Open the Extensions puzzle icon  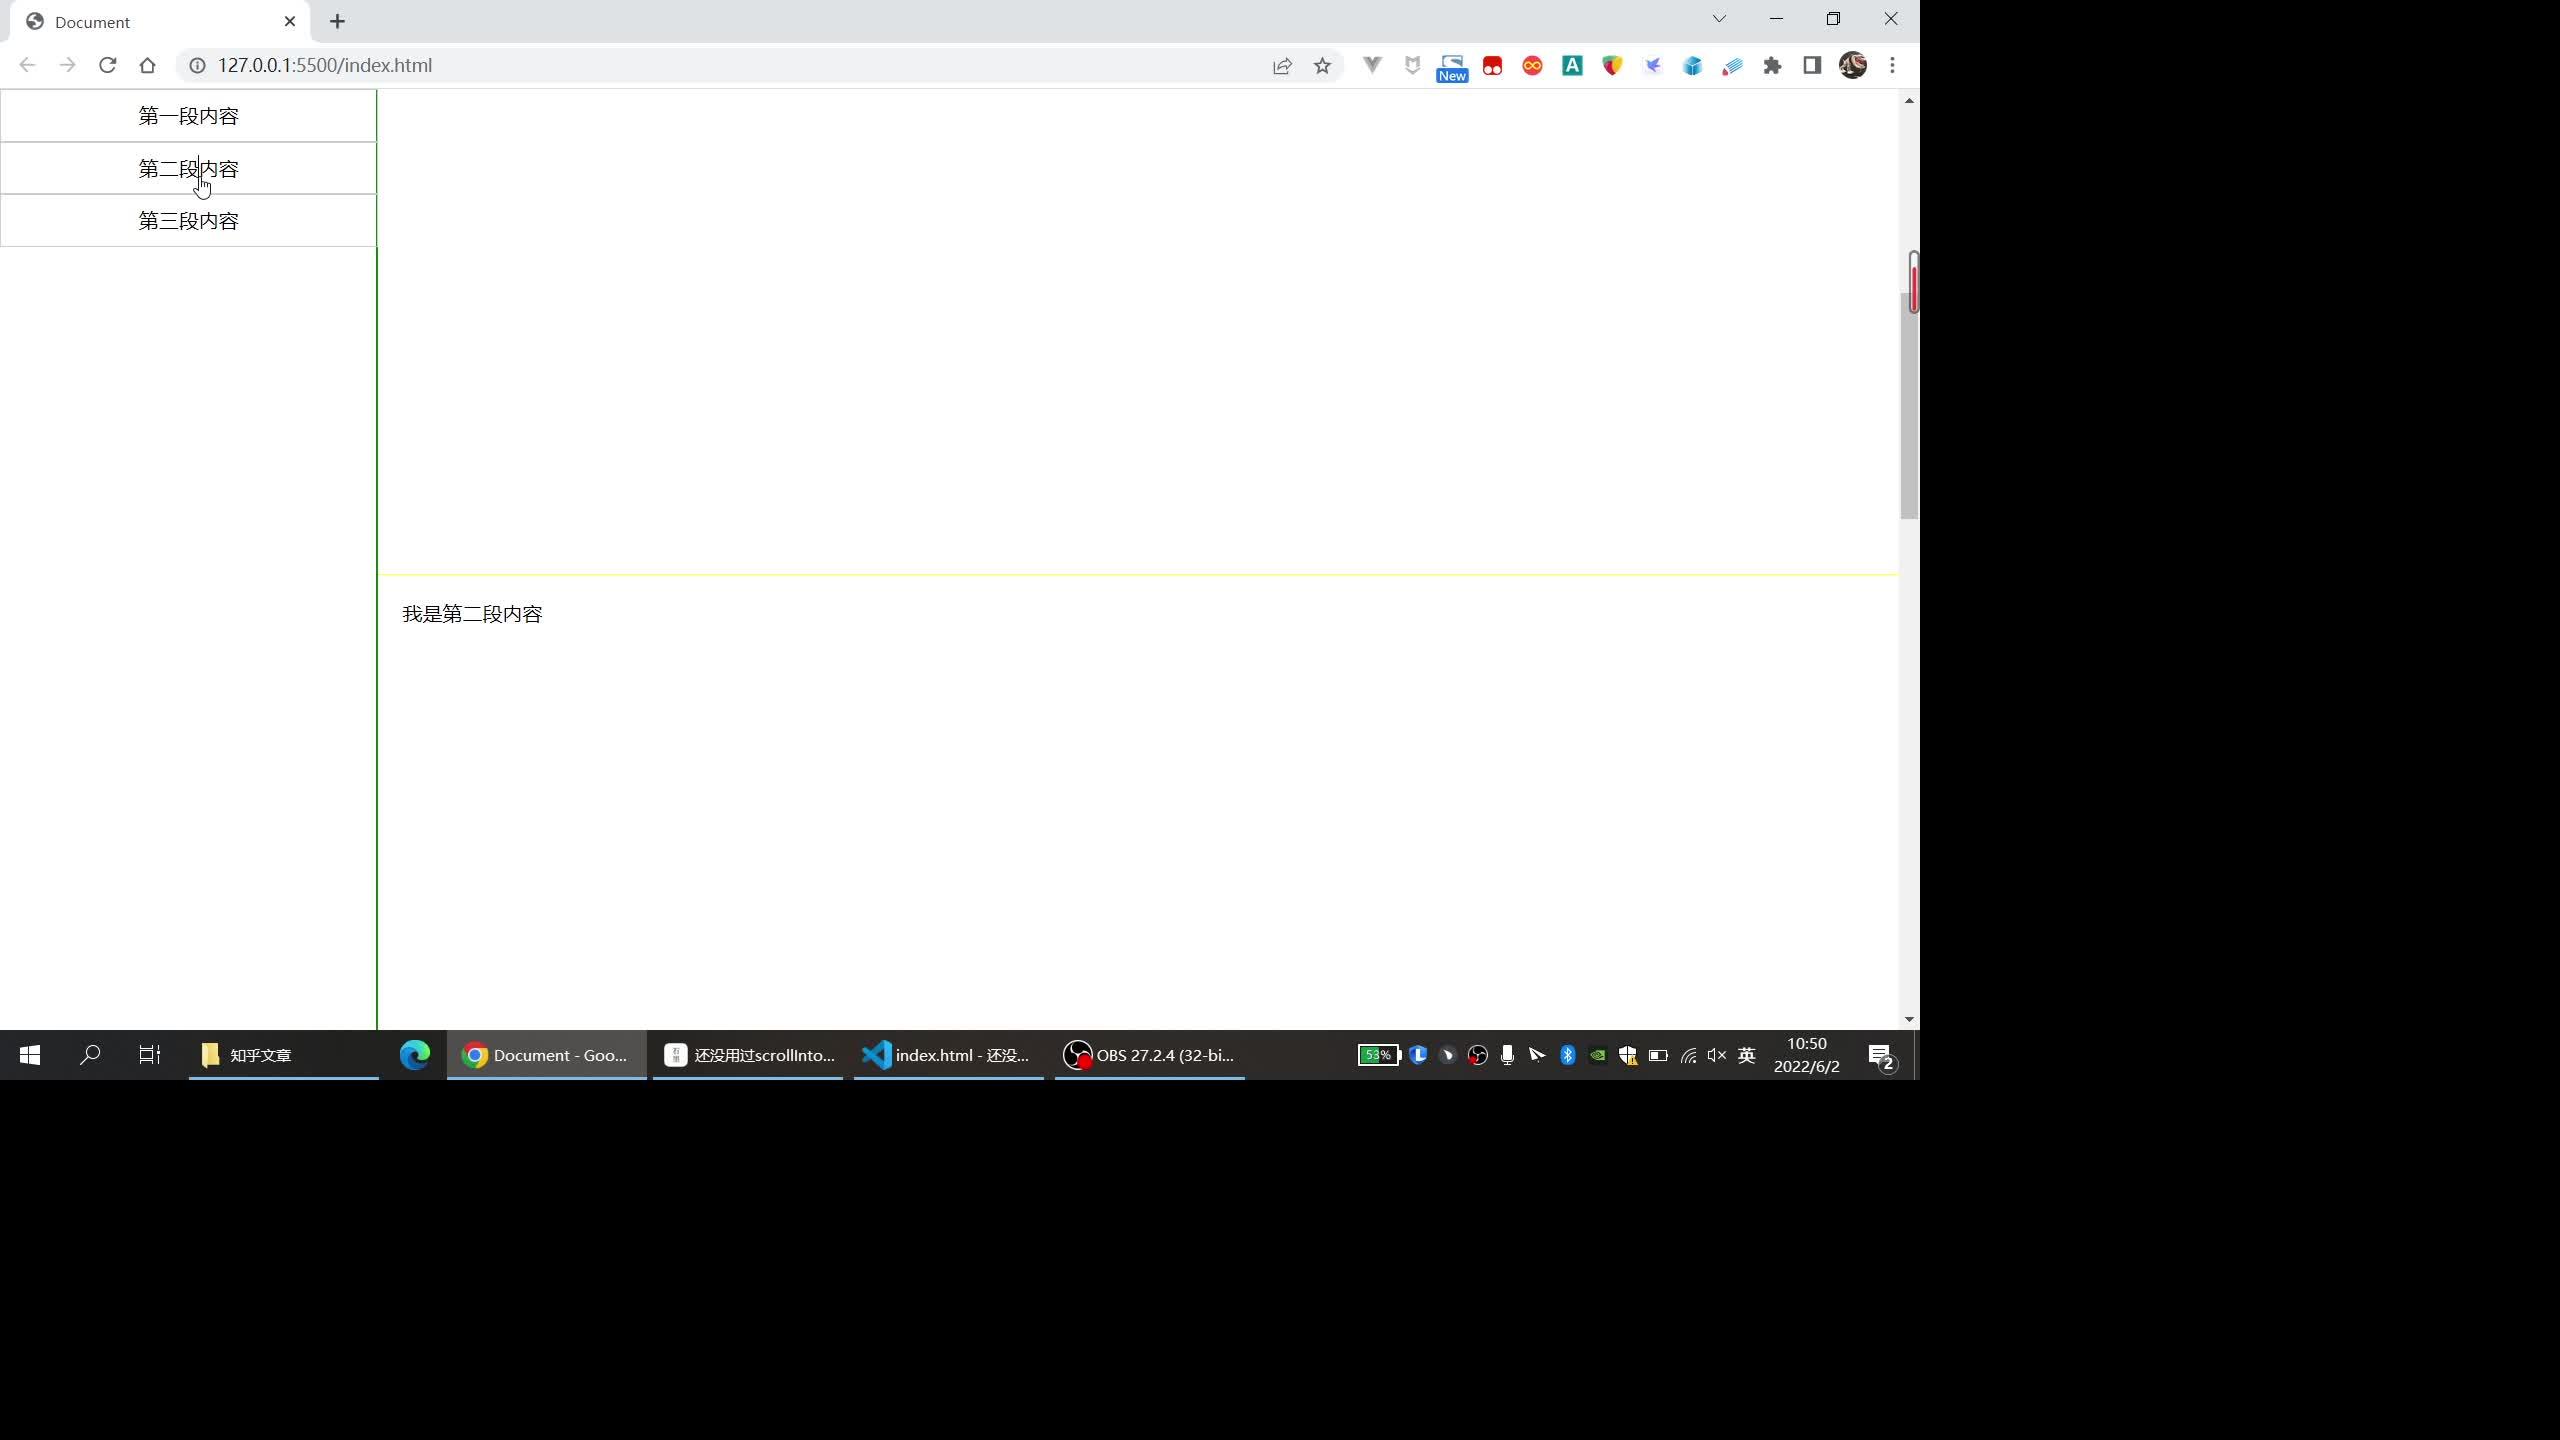click(x=1772, y=66)
